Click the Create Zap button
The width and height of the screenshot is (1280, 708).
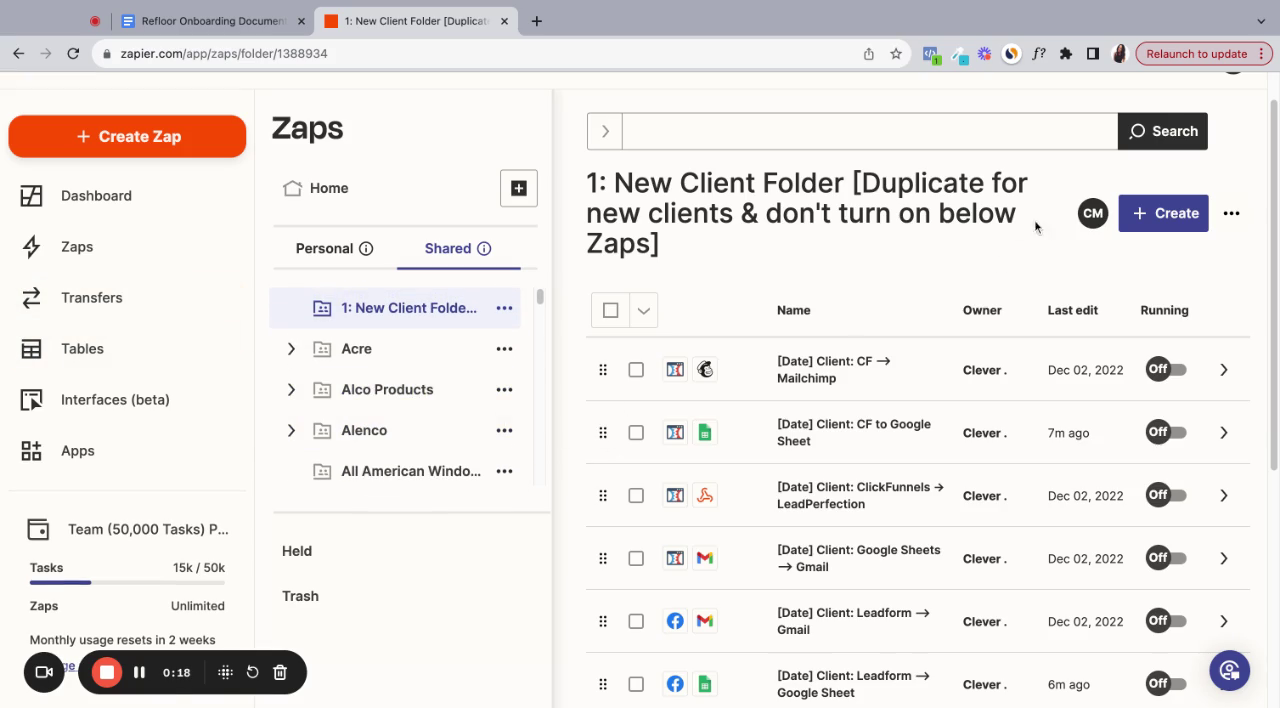pyautogui.click(x=127, y=137)
